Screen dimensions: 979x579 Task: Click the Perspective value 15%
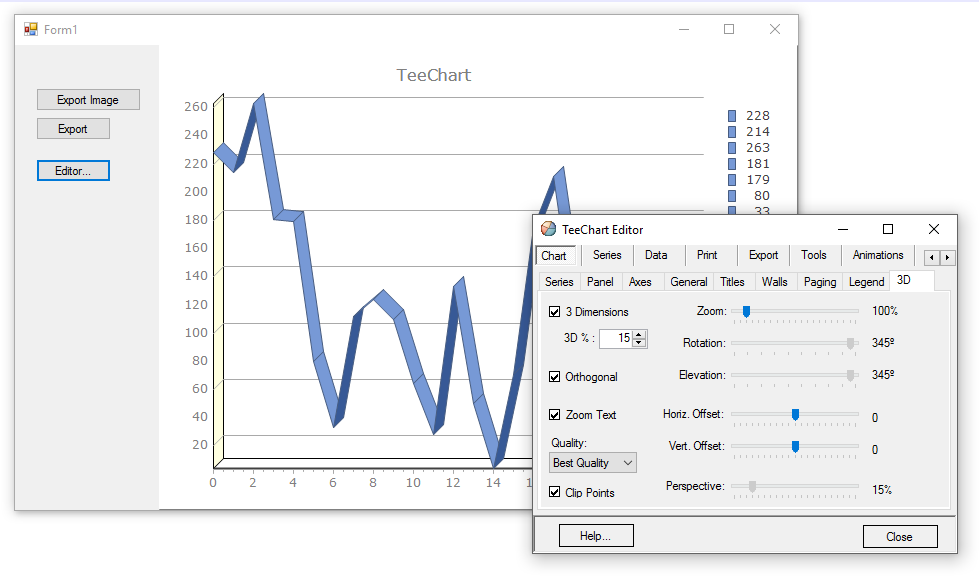coord(882,490)
